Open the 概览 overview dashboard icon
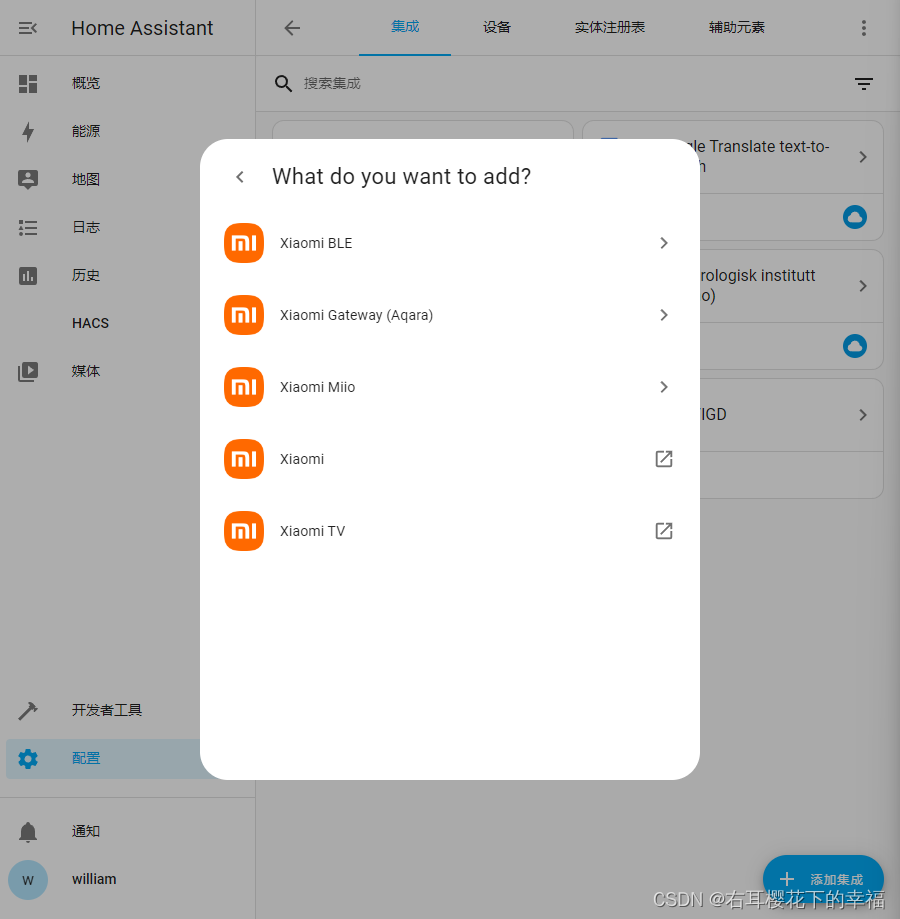The image size is (900, 919). 28,84
